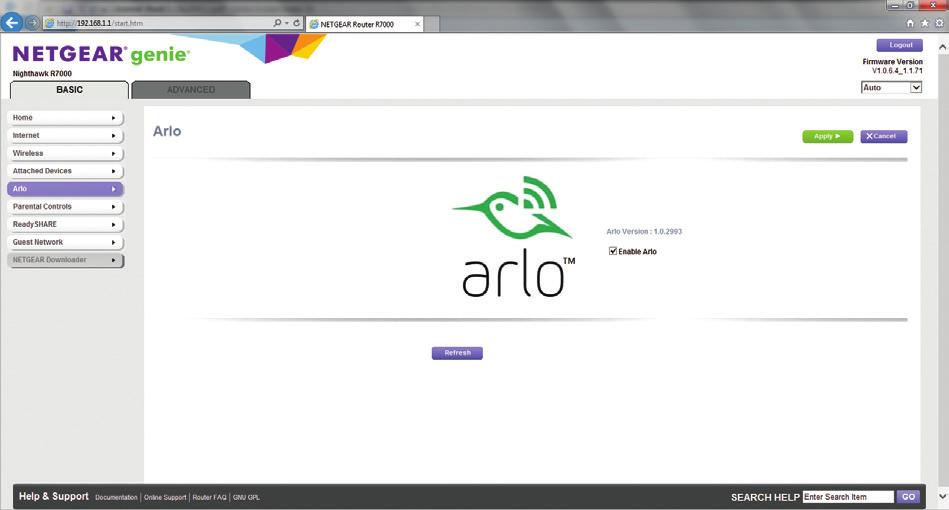Open the Documentation link

pos(116,497)
